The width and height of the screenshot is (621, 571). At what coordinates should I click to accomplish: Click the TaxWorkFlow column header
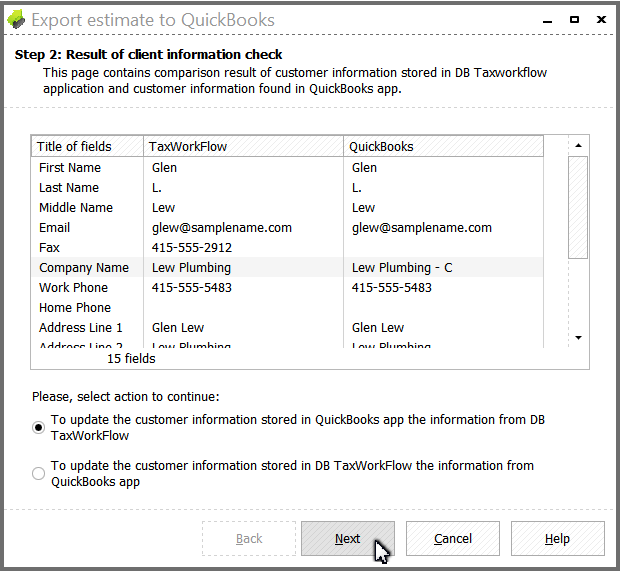point(243,147)
